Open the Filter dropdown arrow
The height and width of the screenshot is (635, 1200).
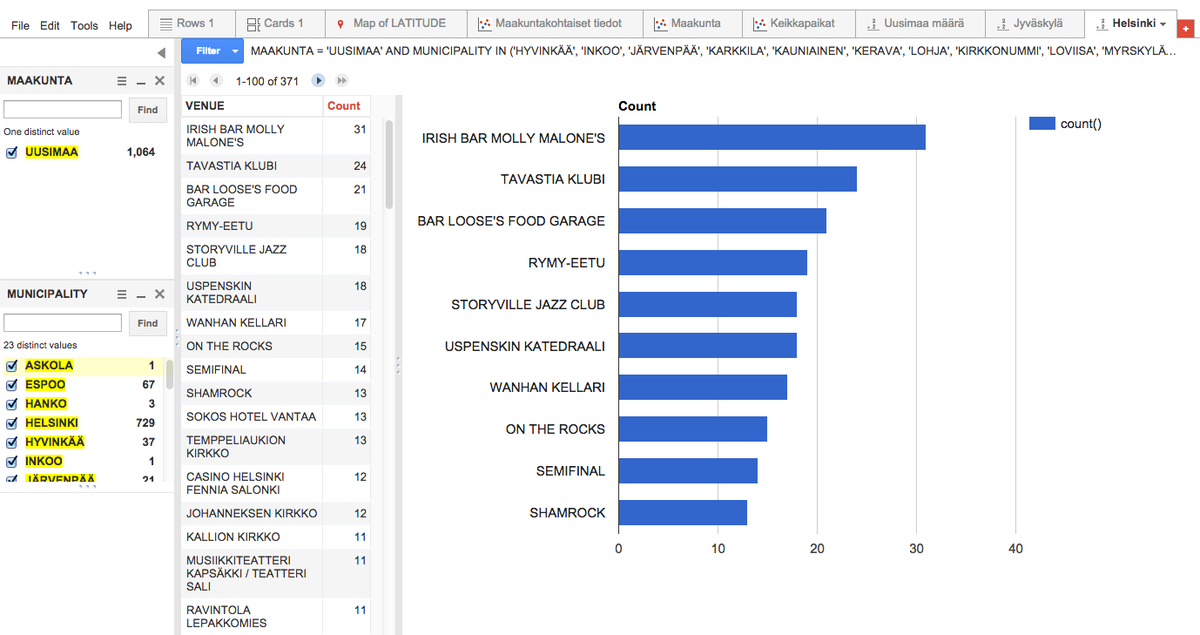click(235, 50)
